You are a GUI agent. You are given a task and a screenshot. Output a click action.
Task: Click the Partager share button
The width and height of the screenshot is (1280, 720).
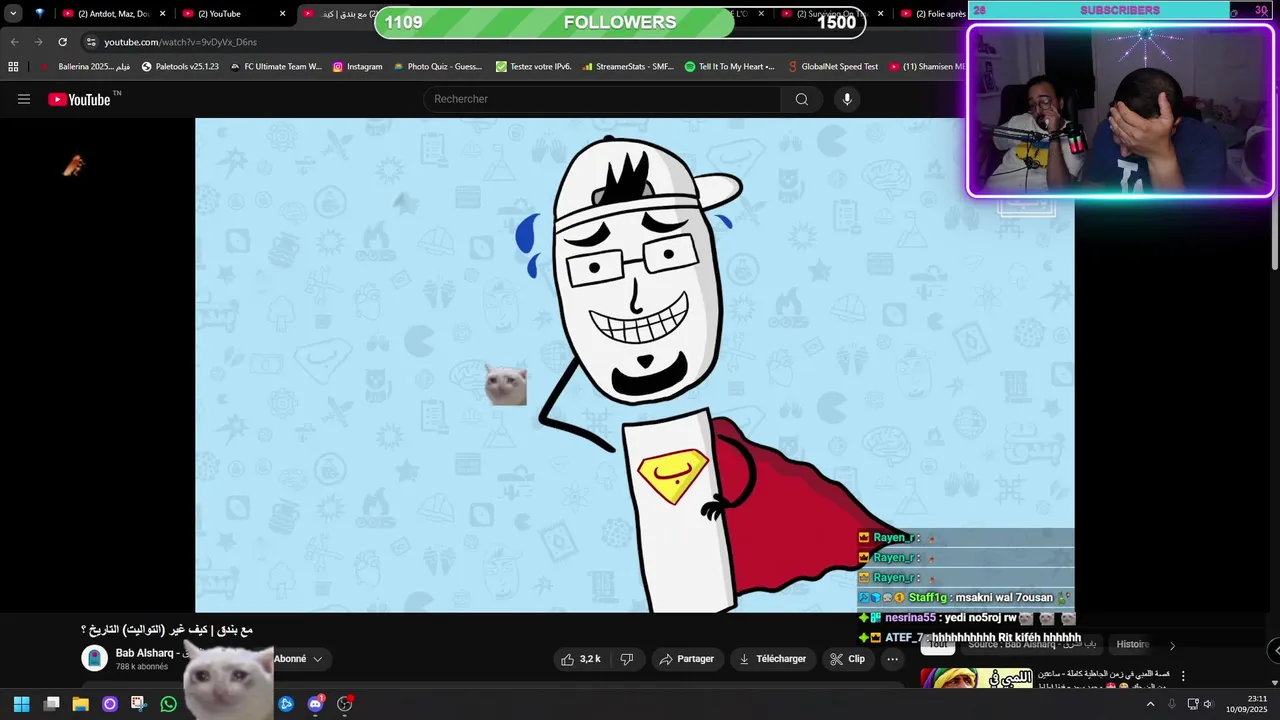tap(687, 659)
